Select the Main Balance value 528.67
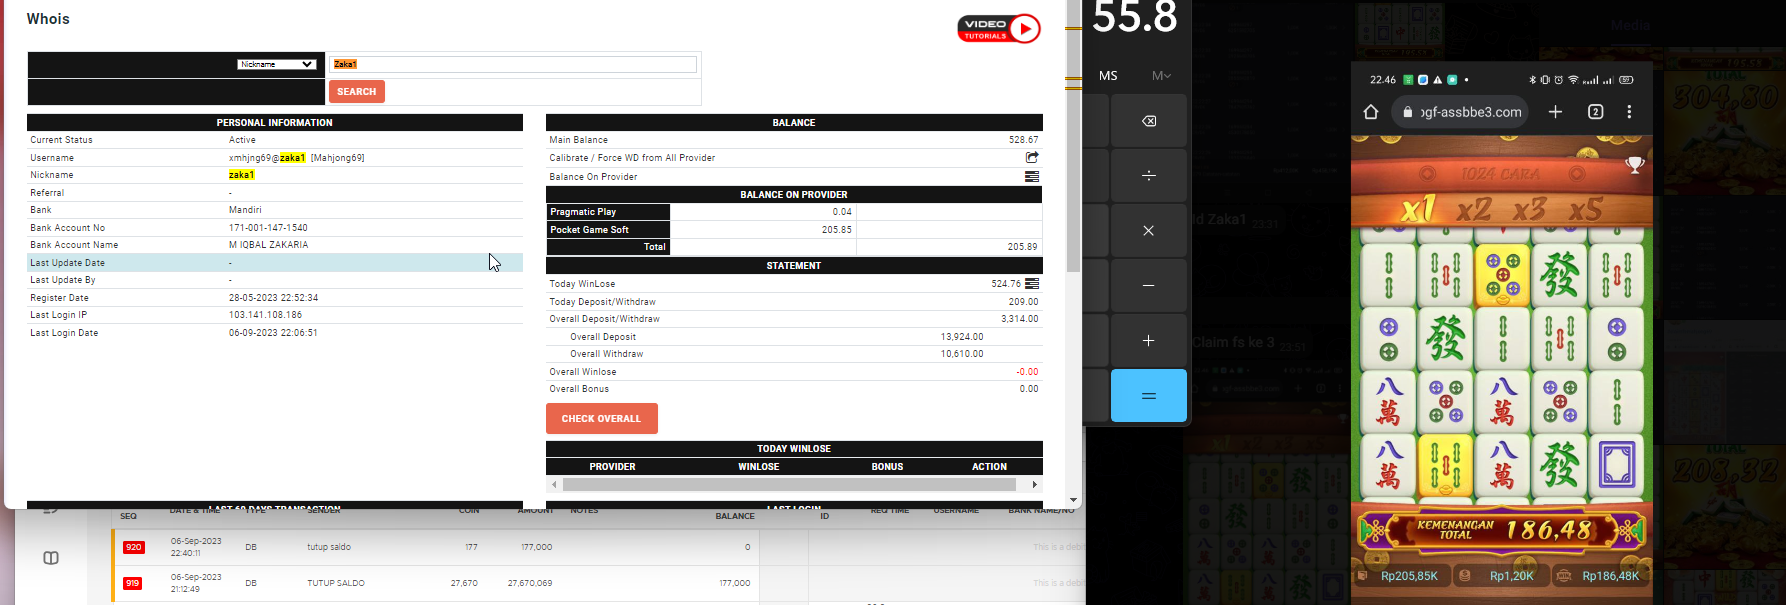The width and height of the screenshot is (1786, 605). (1023, 140)
